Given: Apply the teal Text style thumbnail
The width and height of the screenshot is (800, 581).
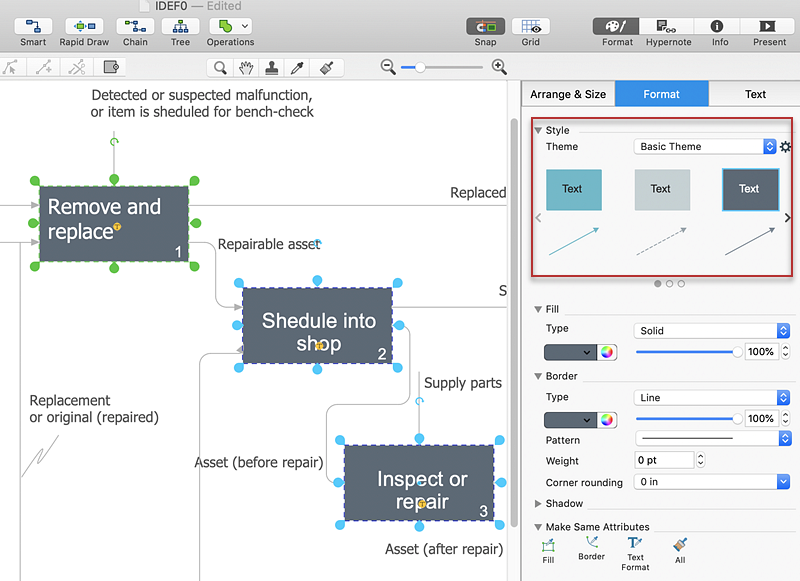Looking at the screenshot, I should pyautogui.click(x=573, y=190).
